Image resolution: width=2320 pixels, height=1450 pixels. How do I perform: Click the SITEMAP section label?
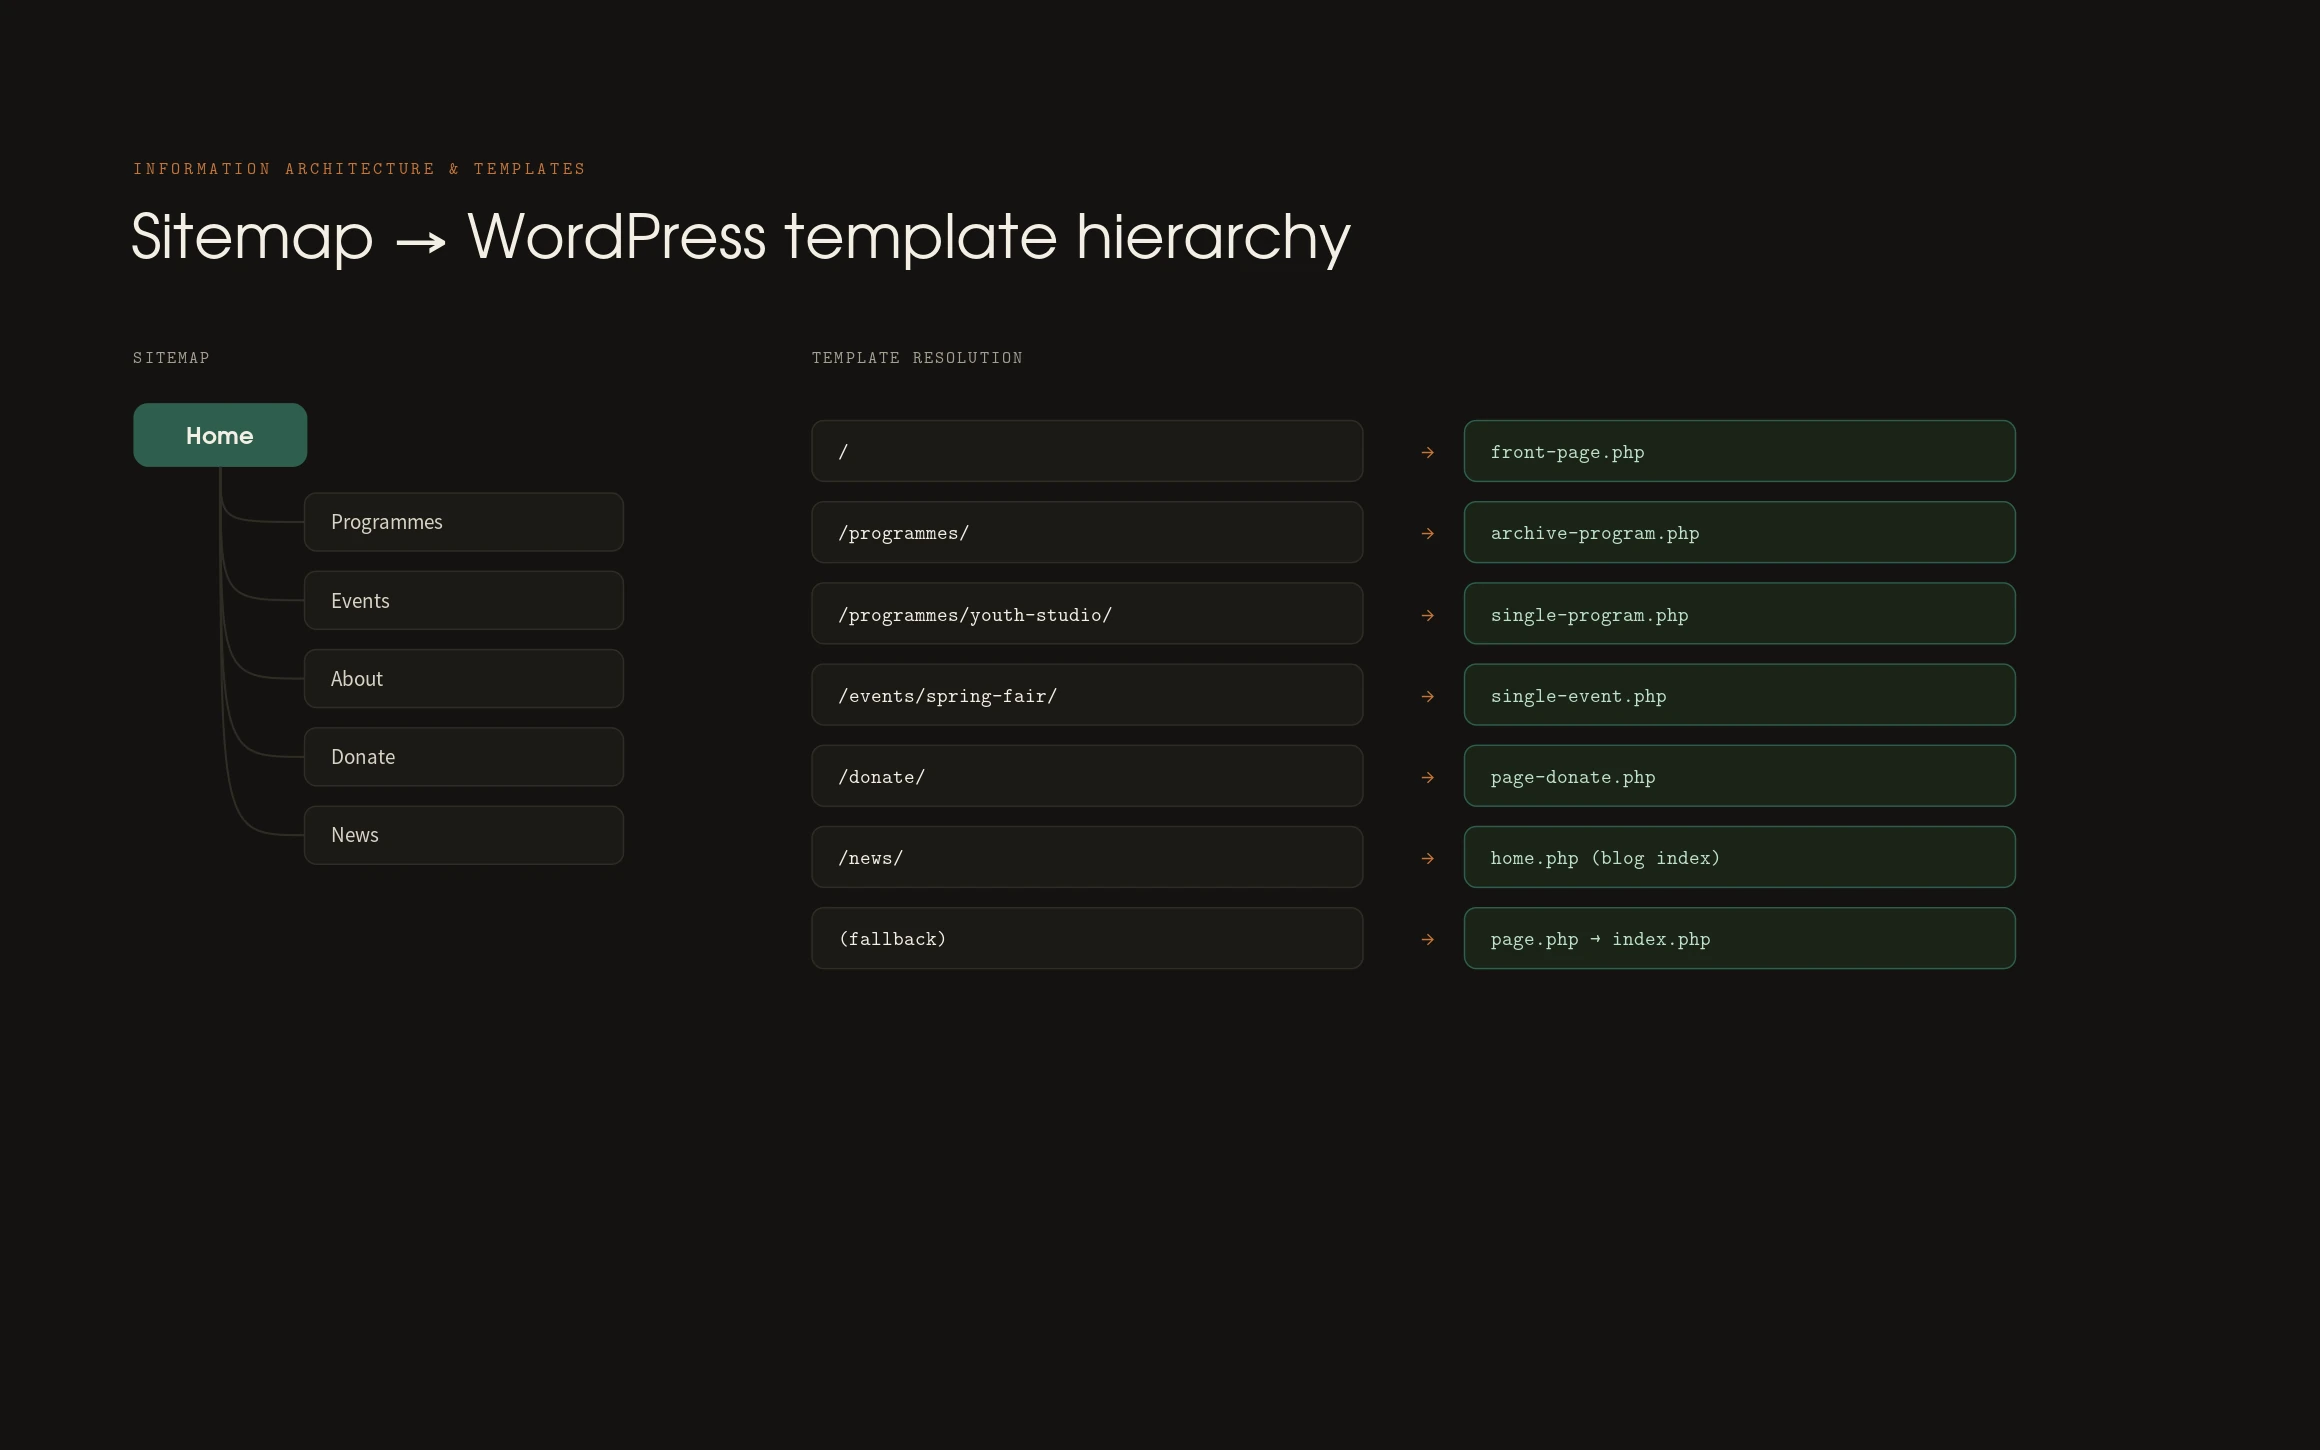point(171,358)
